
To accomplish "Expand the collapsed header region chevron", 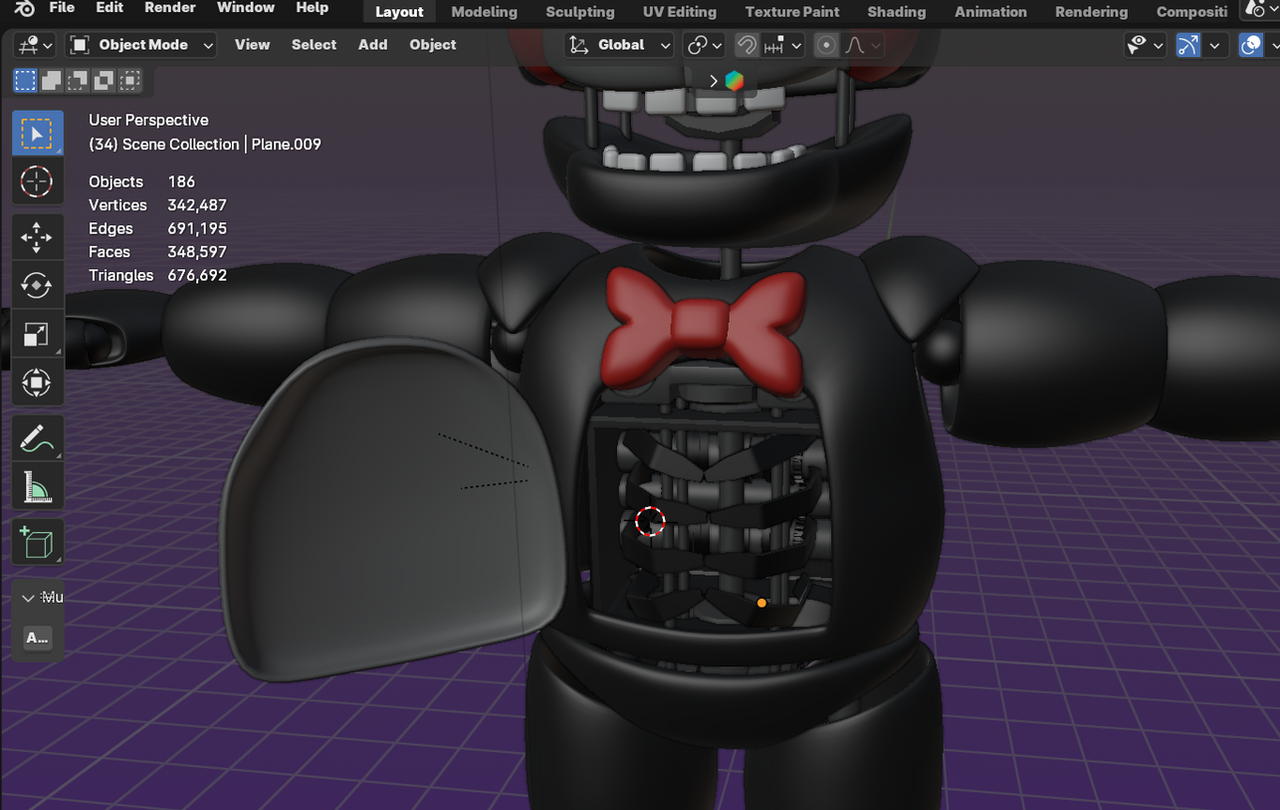I will (713, 81).
